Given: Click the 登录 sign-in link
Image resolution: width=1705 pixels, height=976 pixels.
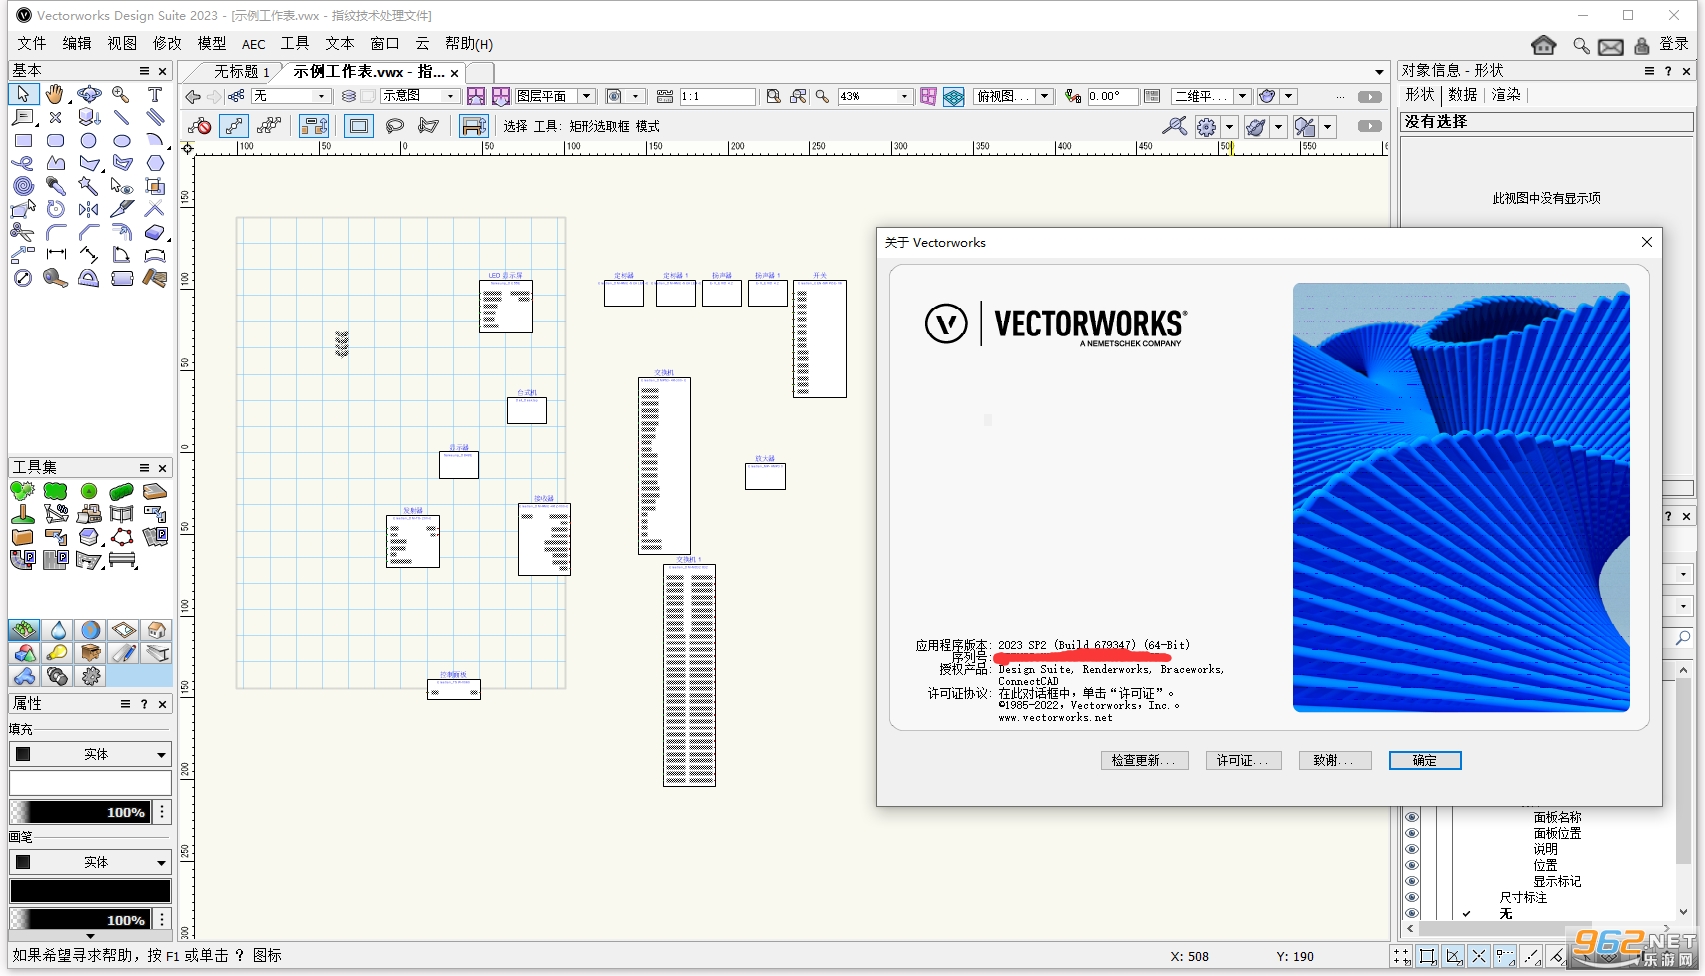Looking at the screenshot, I should [1674, 45].
